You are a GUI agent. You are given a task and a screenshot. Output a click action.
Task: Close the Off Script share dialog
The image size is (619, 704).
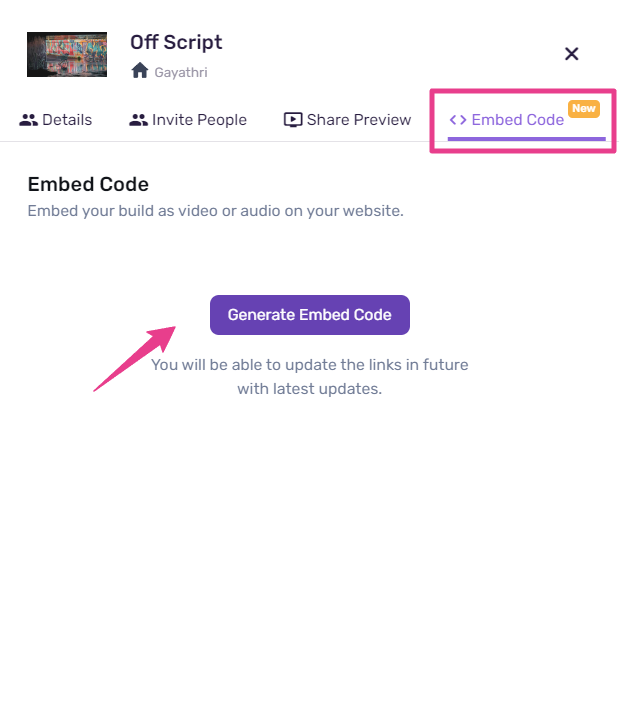(x=572, y=54)
